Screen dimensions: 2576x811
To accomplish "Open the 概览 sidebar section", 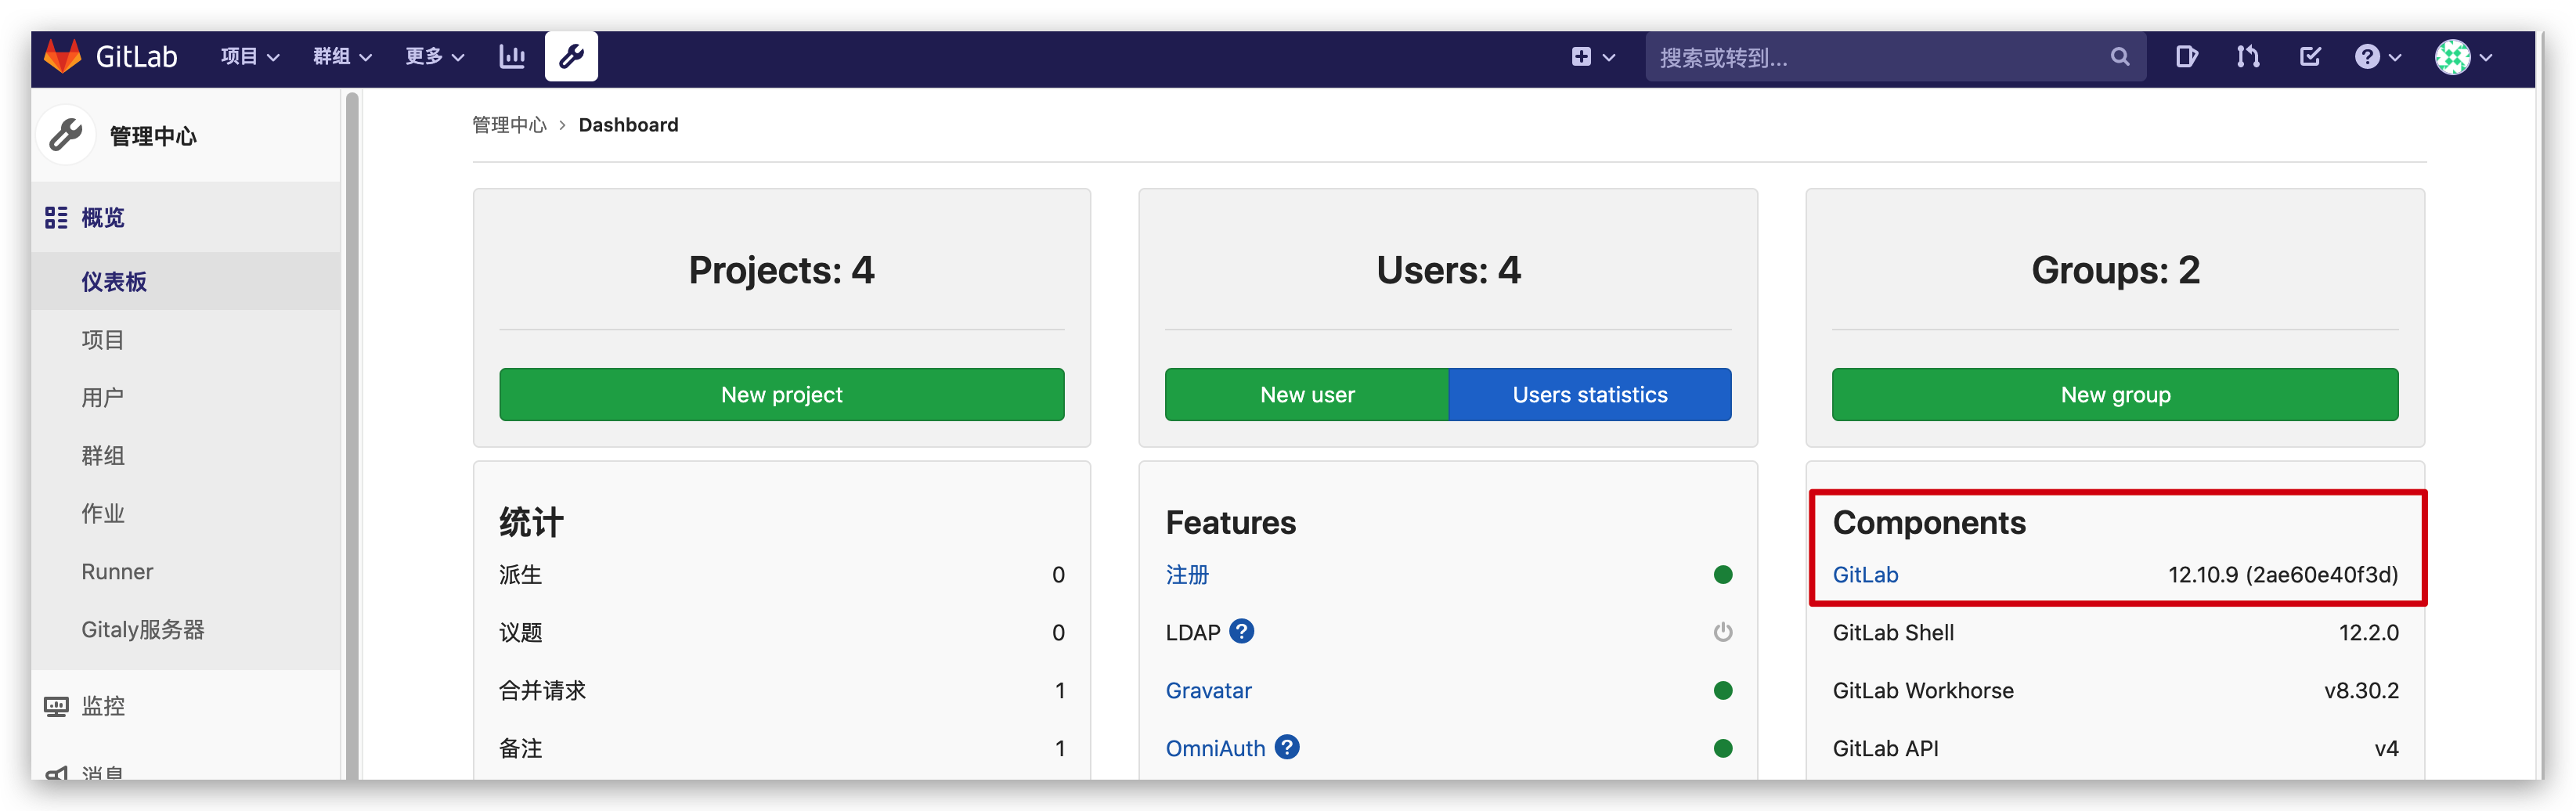I will (x=186, y=218).
